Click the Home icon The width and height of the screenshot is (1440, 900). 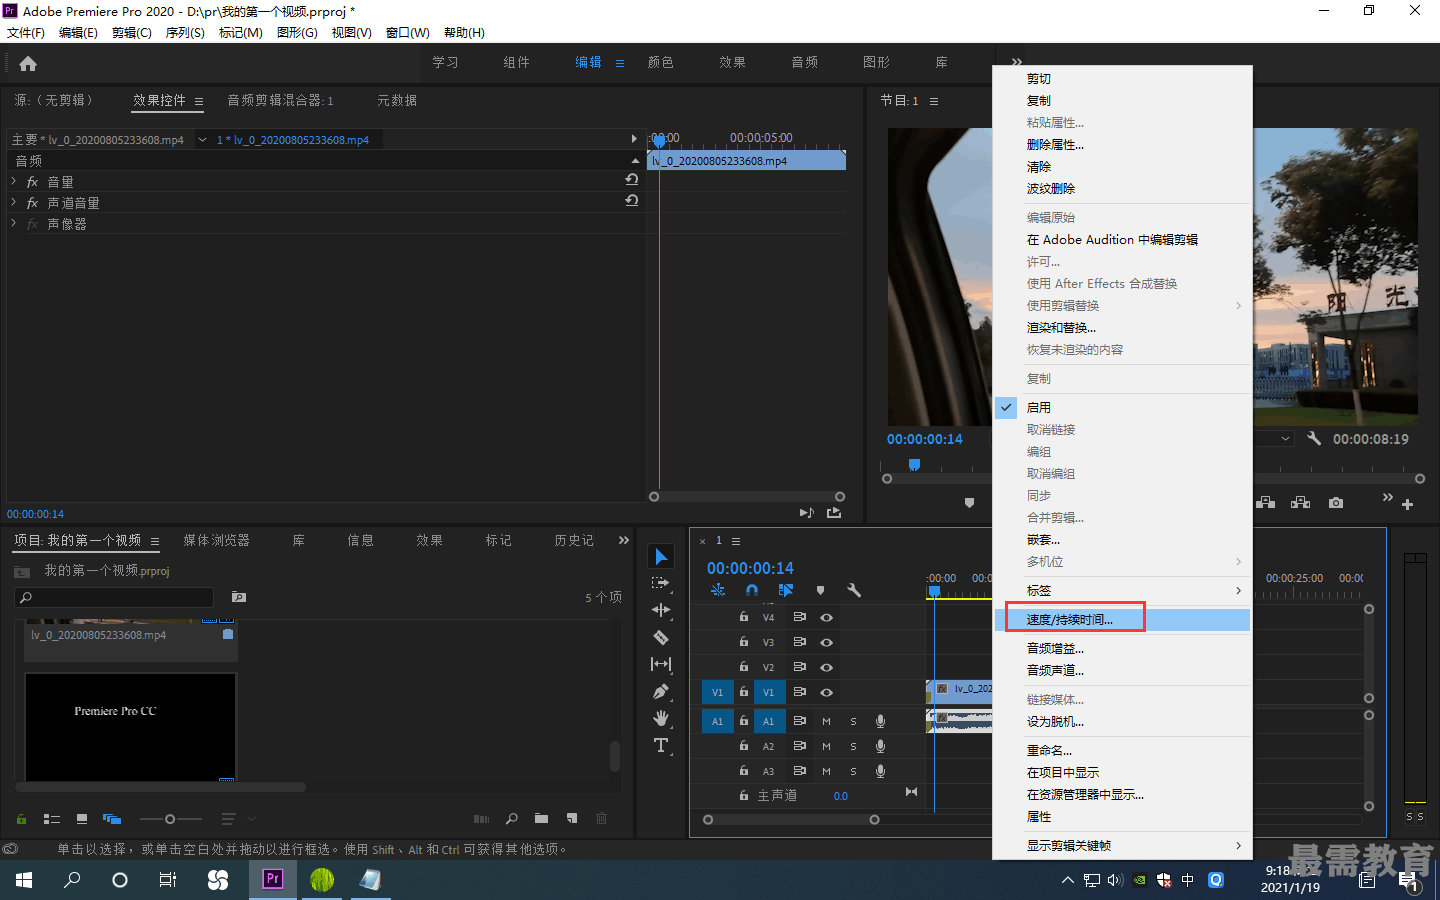pos(28,63)
